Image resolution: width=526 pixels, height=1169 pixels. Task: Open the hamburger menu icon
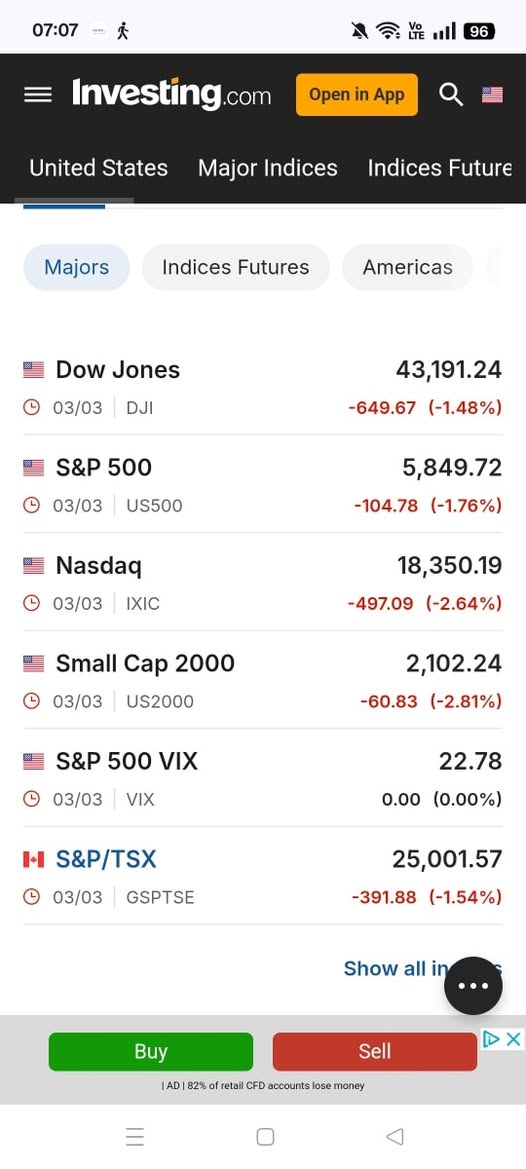[38, 95]
